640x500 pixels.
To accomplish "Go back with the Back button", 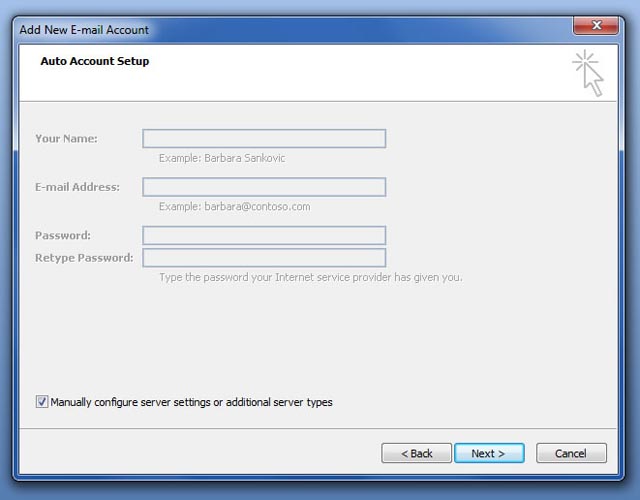I will [416, 453].
